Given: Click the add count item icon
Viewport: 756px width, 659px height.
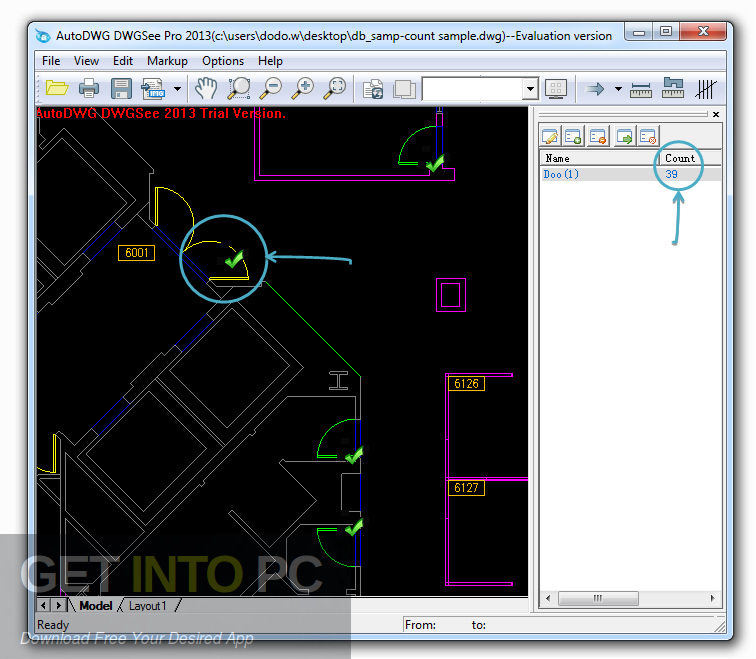Looking at the screenshot, I should (573, 137).
